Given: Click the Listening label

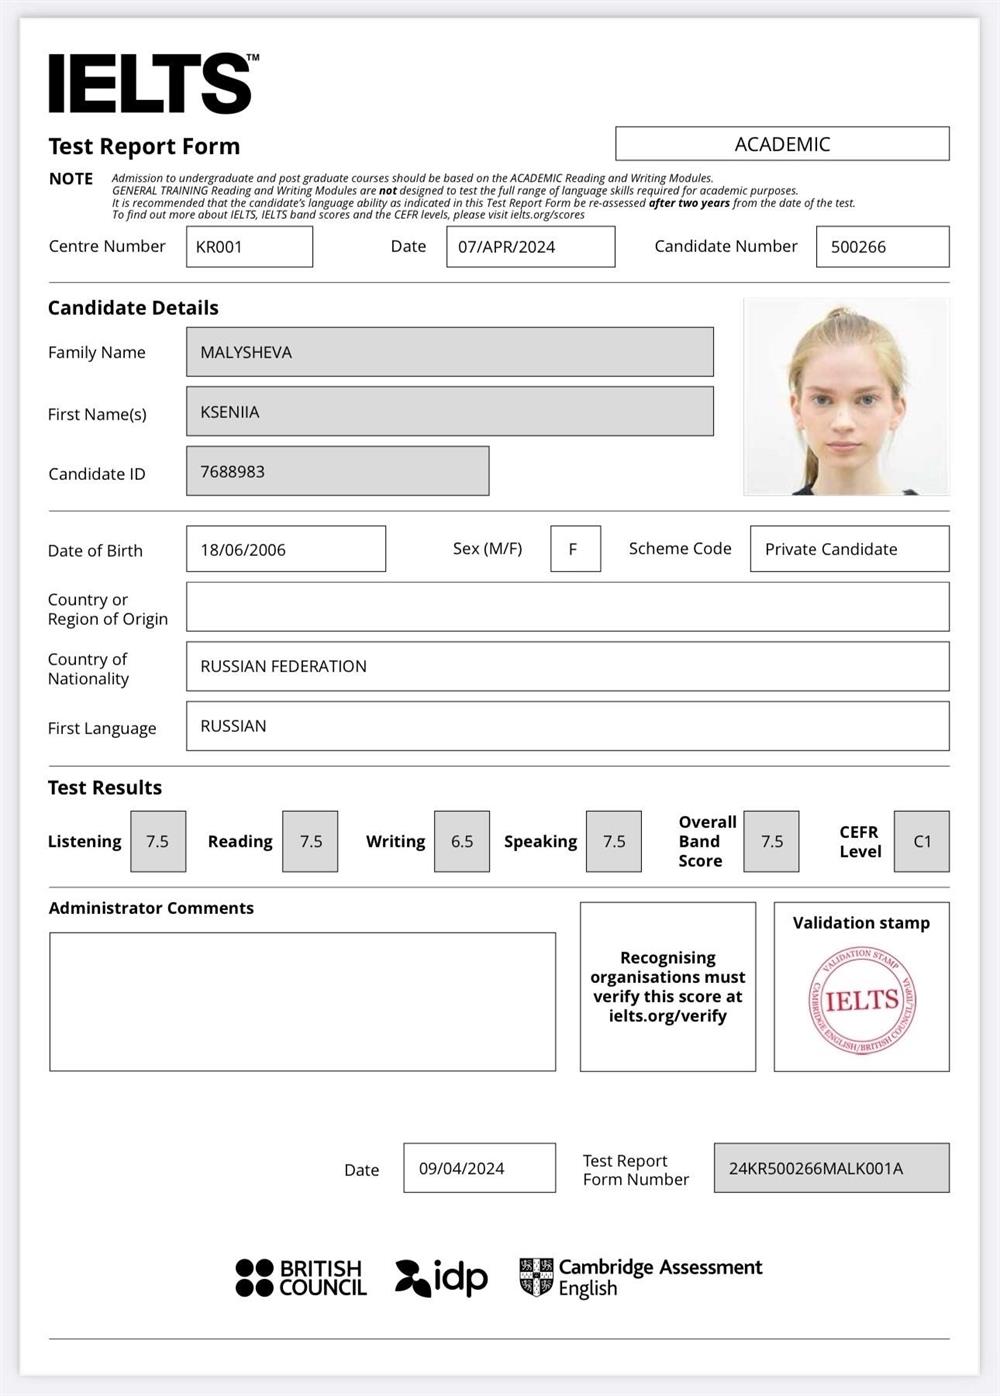Looking at the screenshot, I should pyautogui.click(x=85, y=842).
